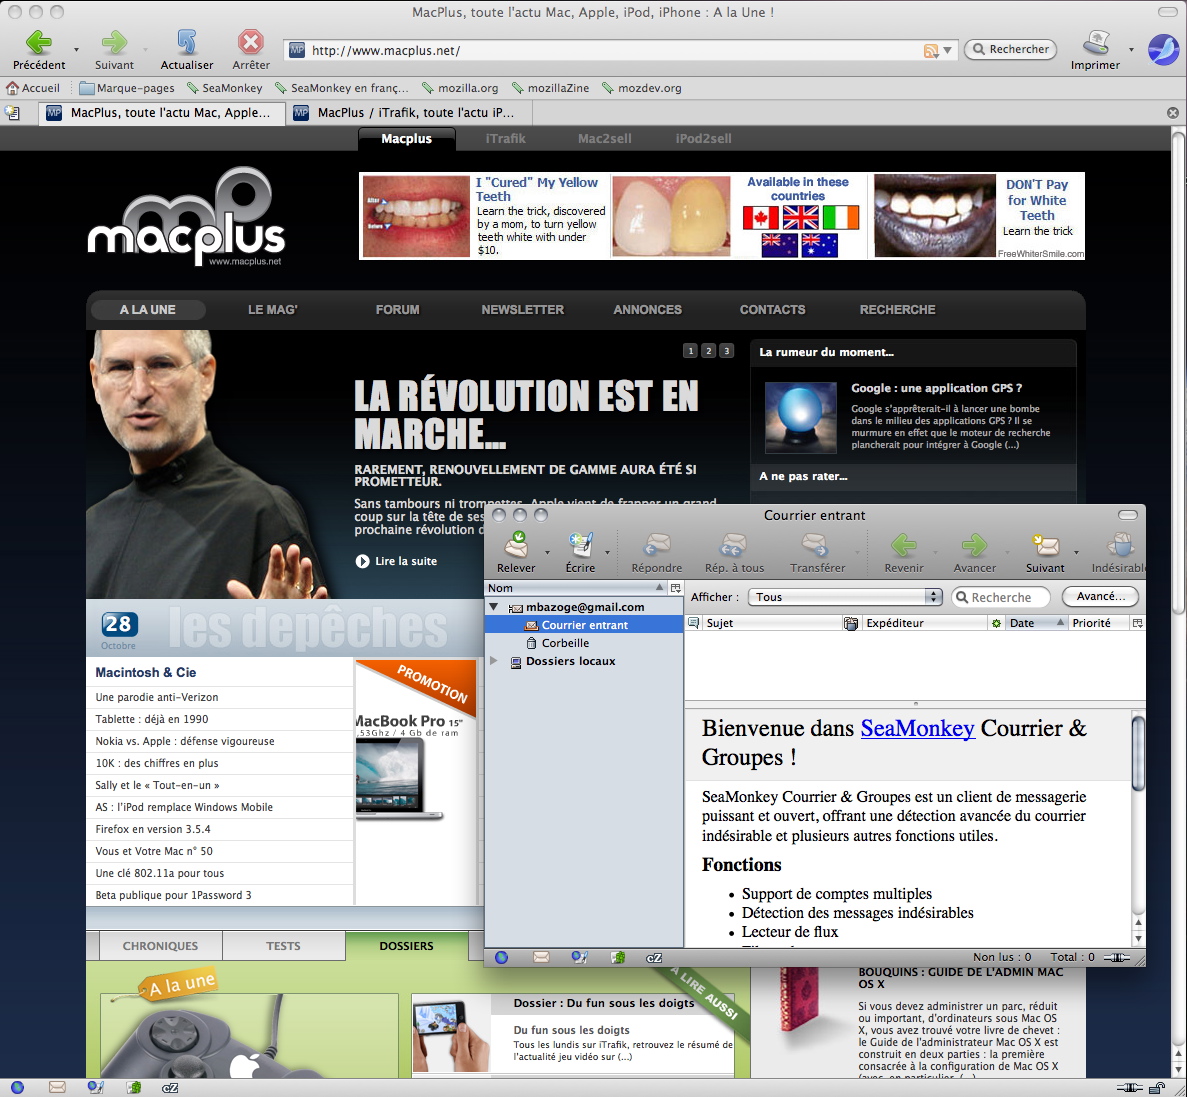Click the Avancer forward arrow in mail window

pos(974,544)
